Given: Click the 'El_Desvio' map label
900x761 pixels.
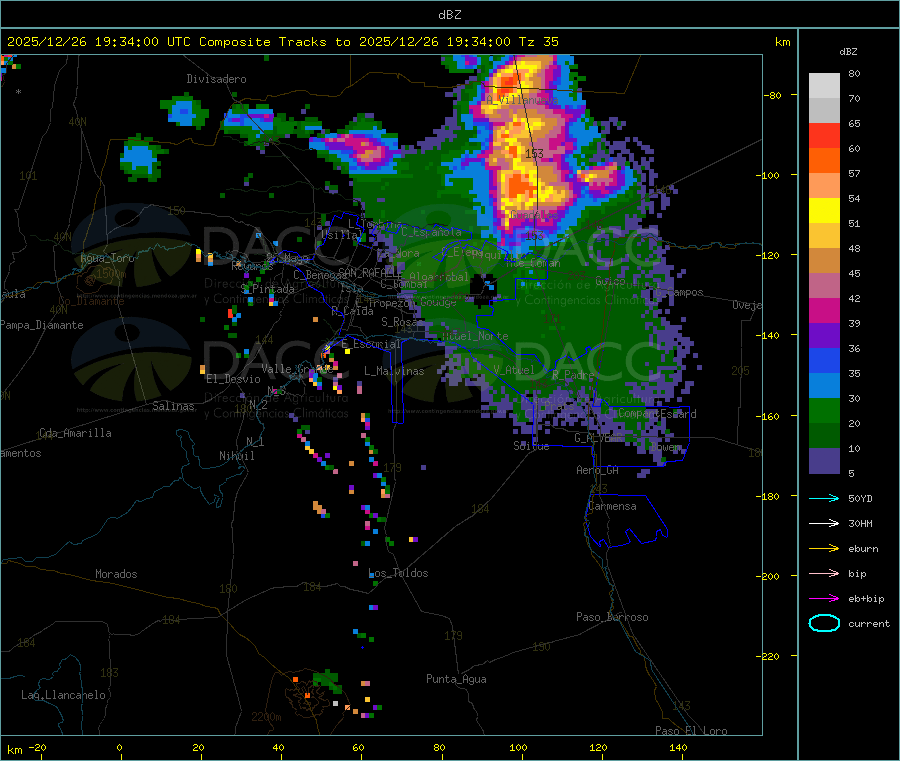Looking at the screenshot, I should click(233, 379).
